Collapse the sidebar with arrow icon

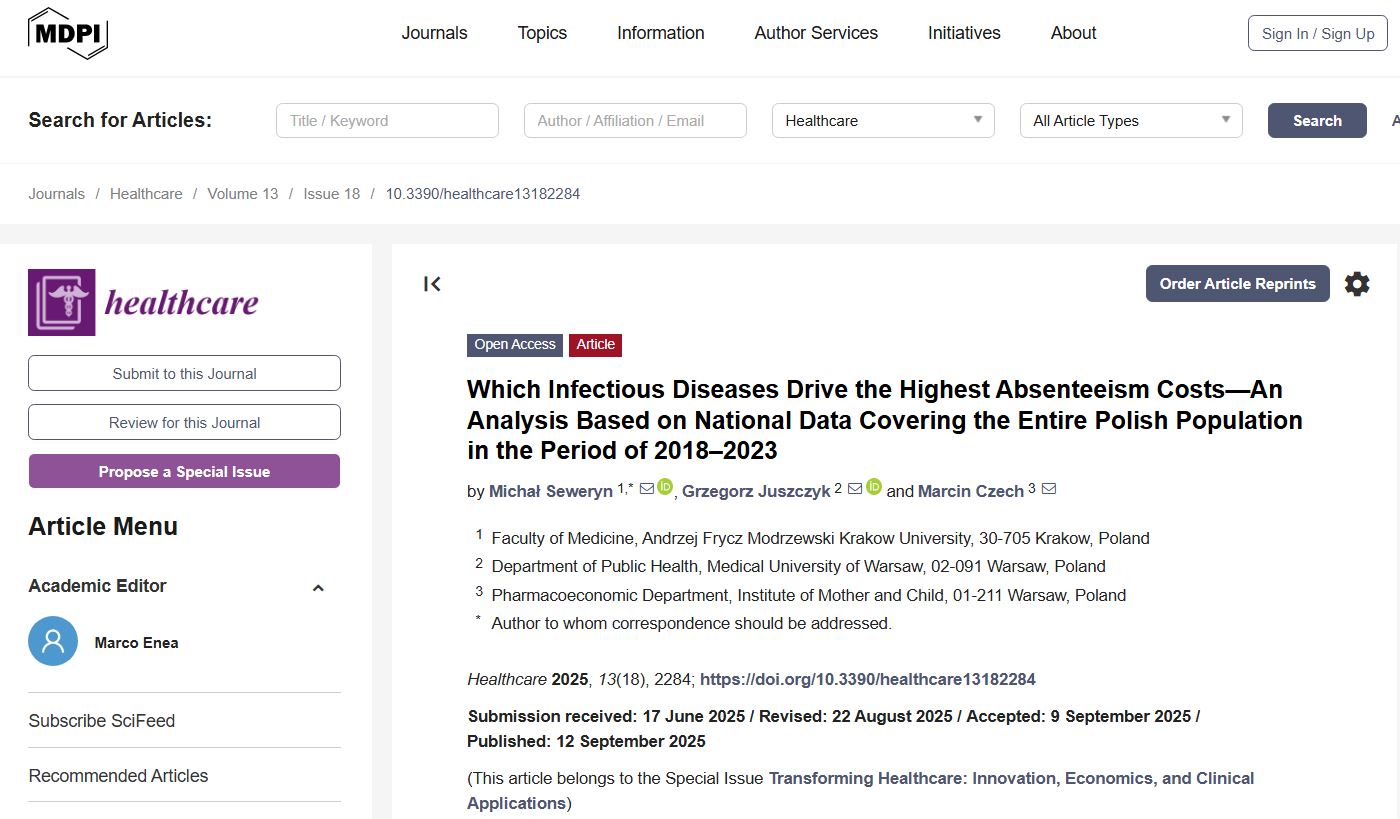[x=432, y=284]
